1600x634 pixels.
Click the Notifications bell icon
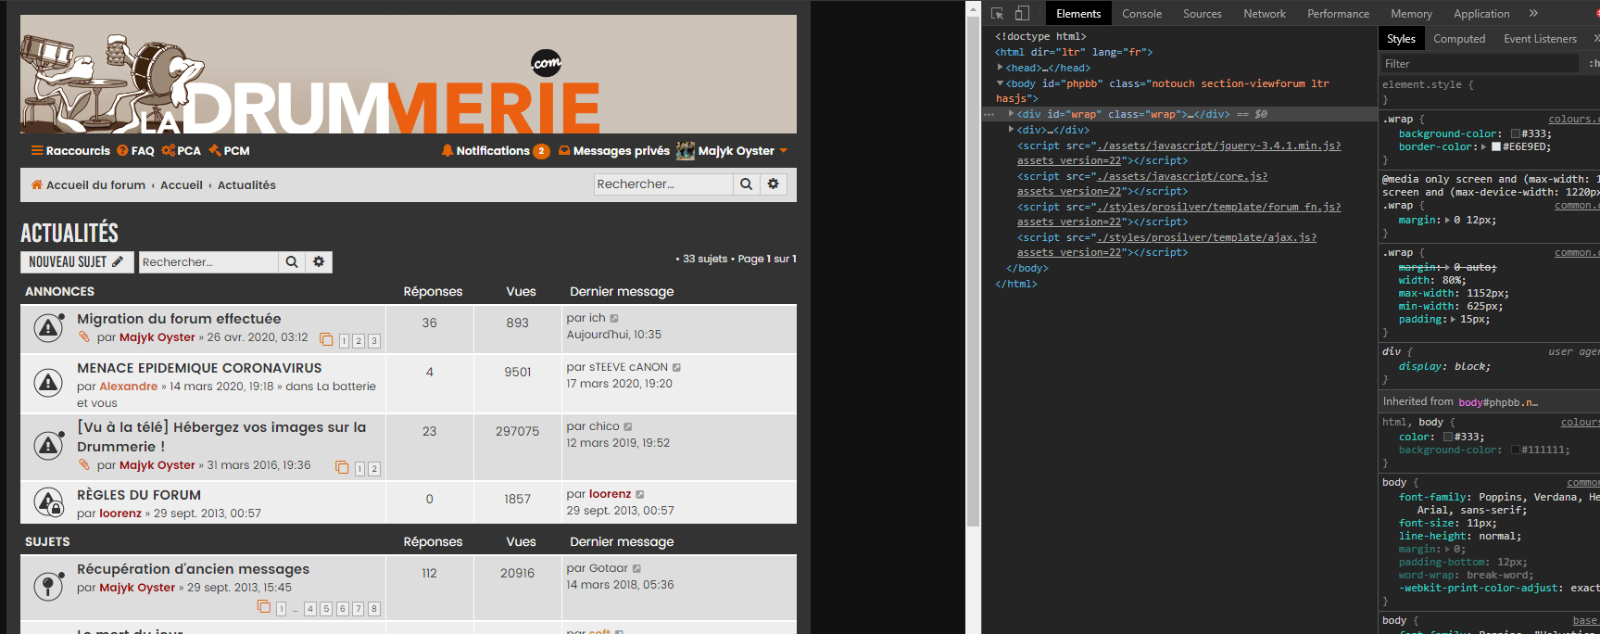447,151
